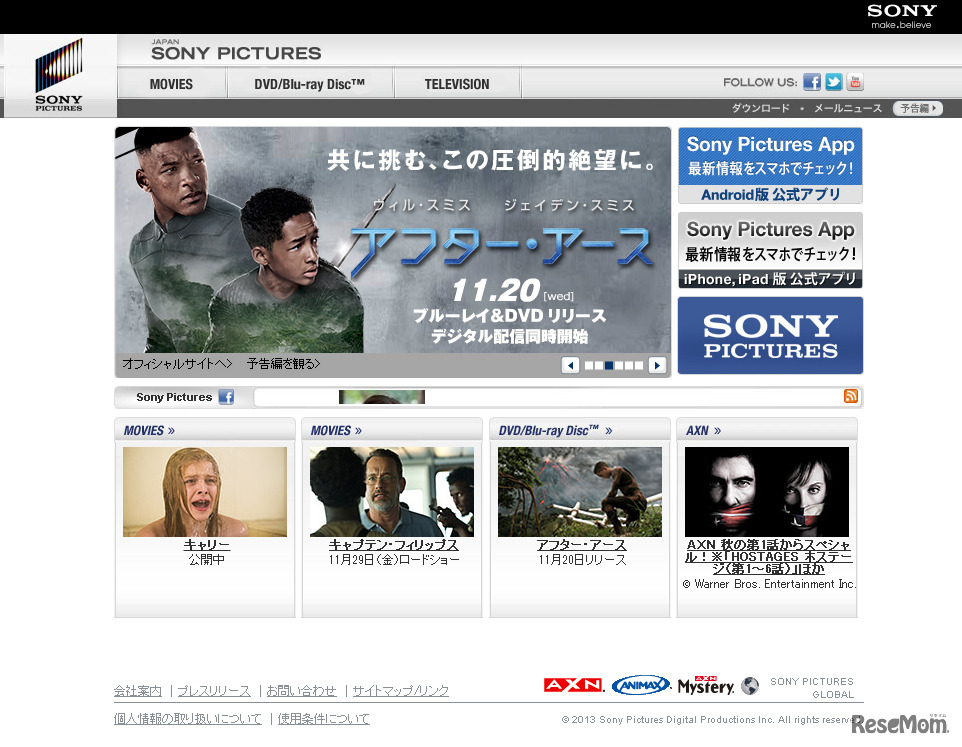
Task: Open iPhone, iPad版 Sony Pictures App banner
Action: [x=771, y=250]
